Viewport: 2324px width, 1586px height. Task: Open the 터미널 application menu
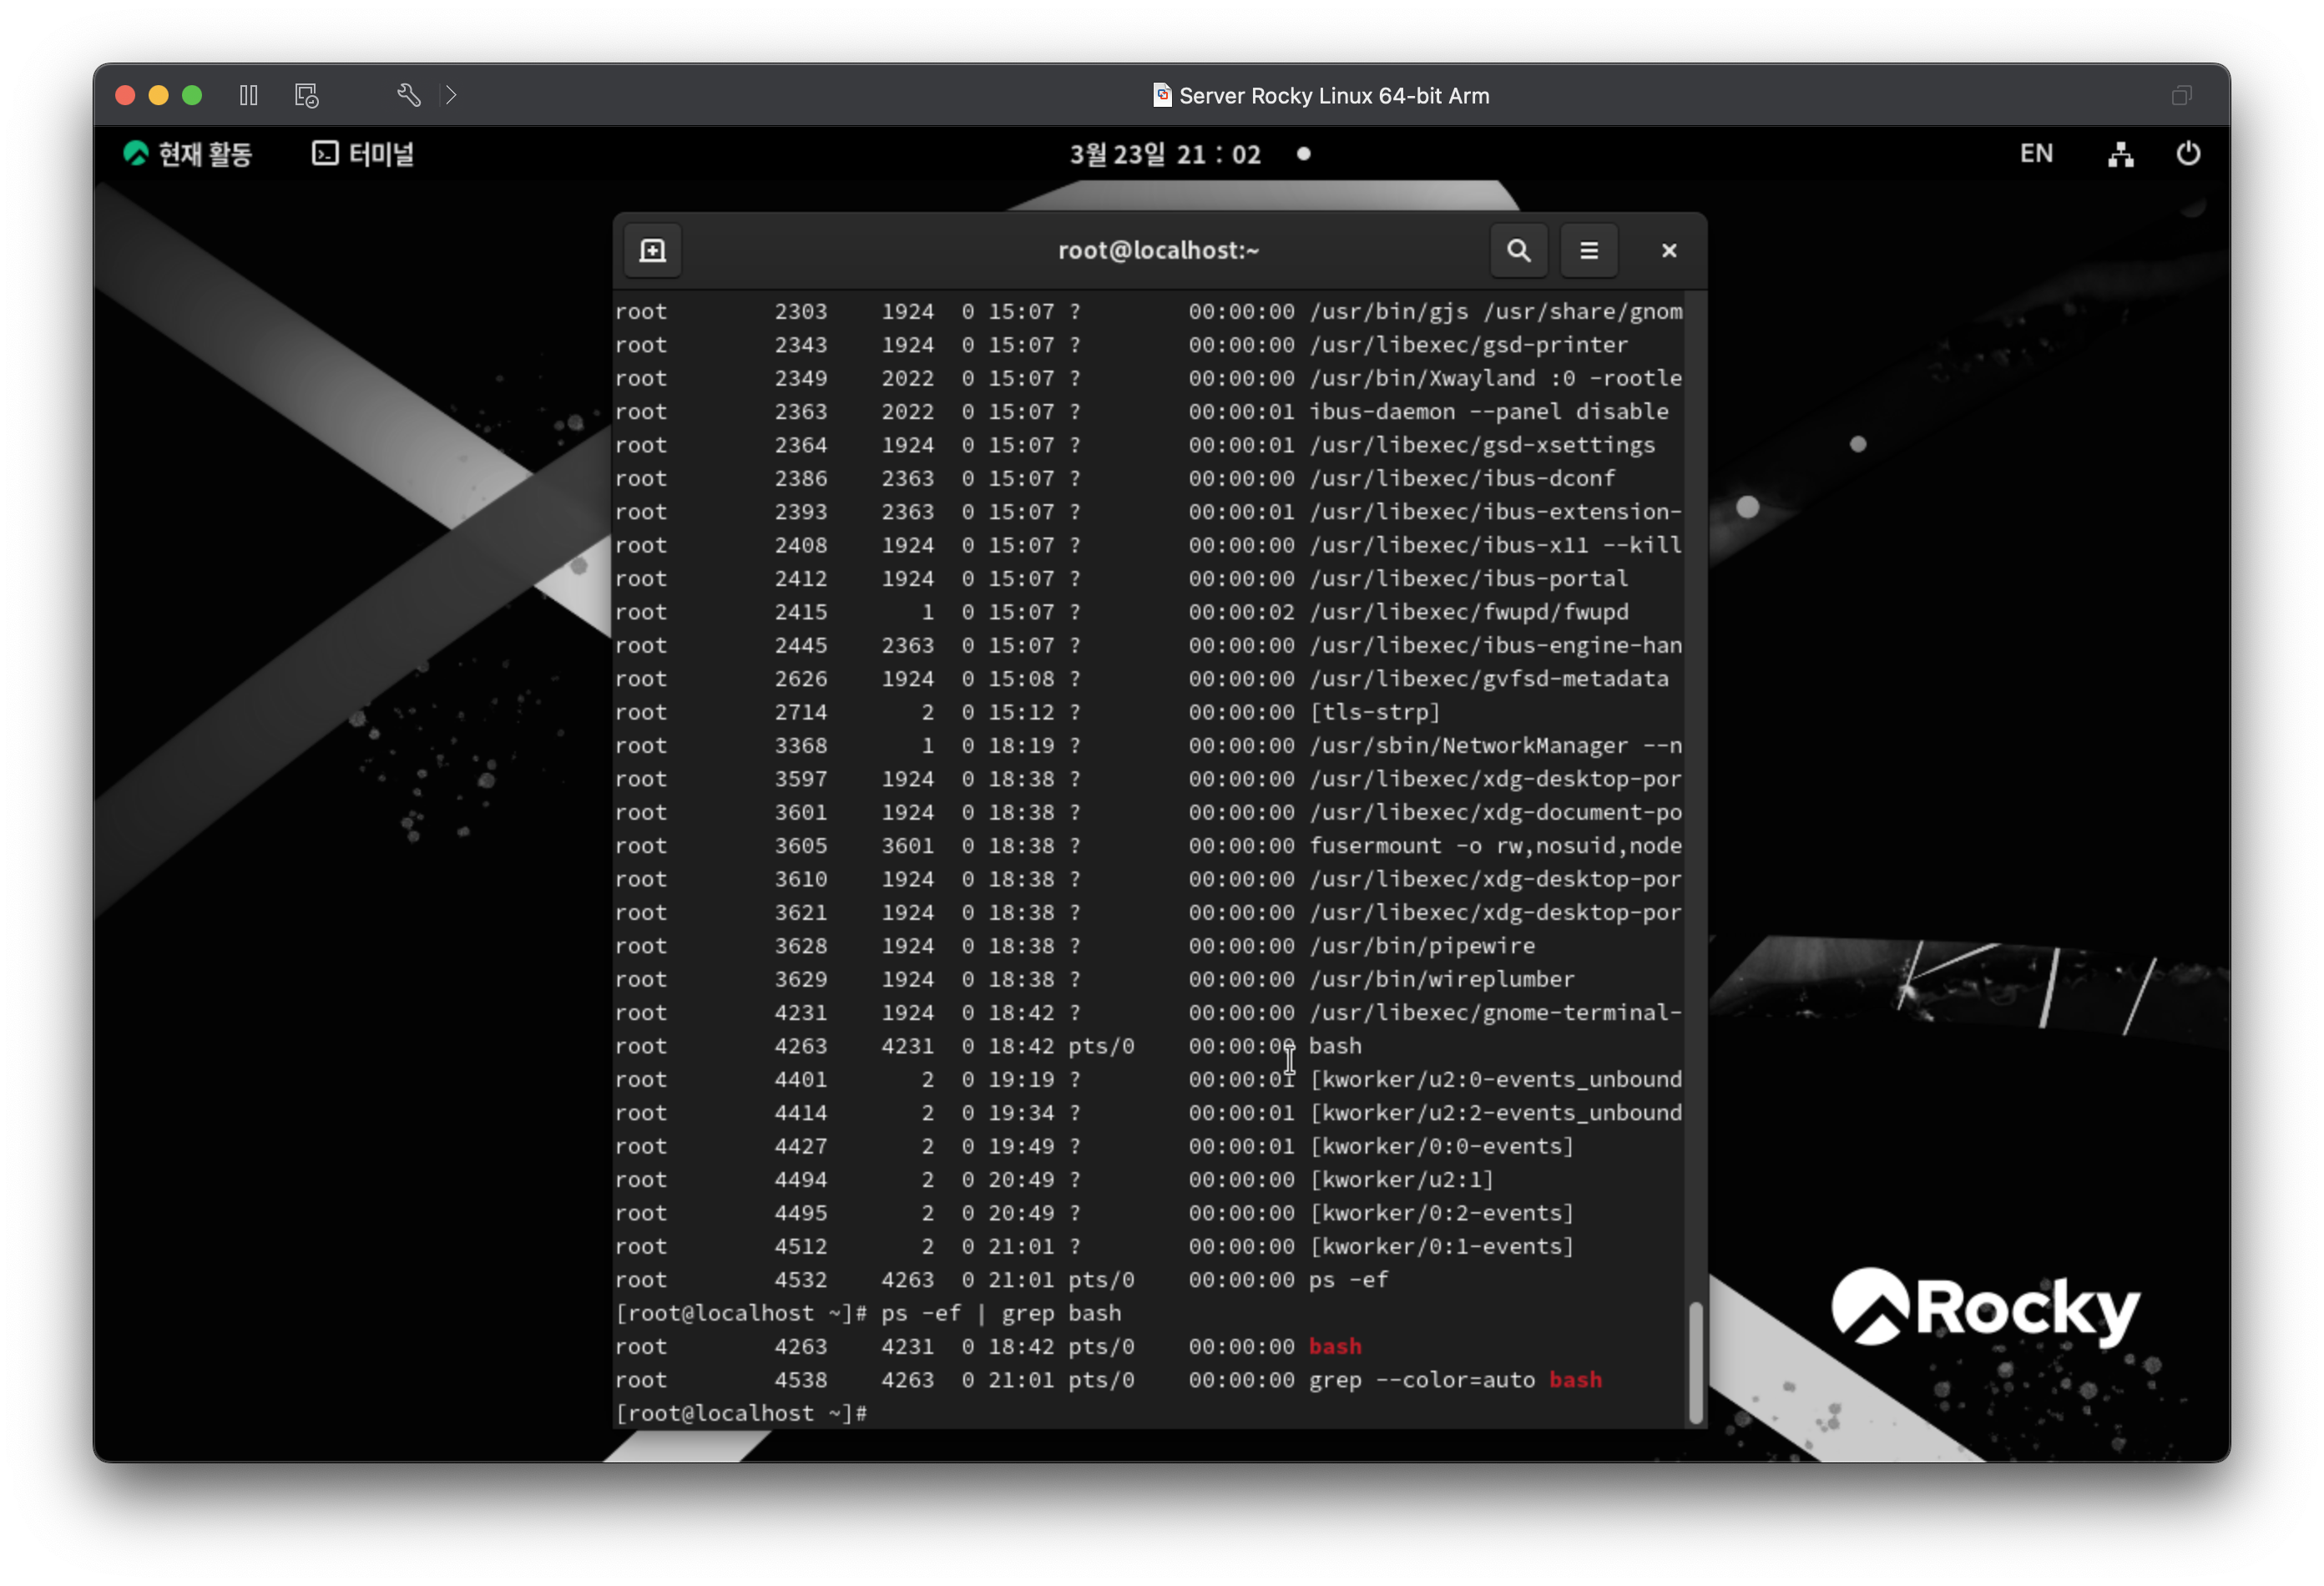363,154
